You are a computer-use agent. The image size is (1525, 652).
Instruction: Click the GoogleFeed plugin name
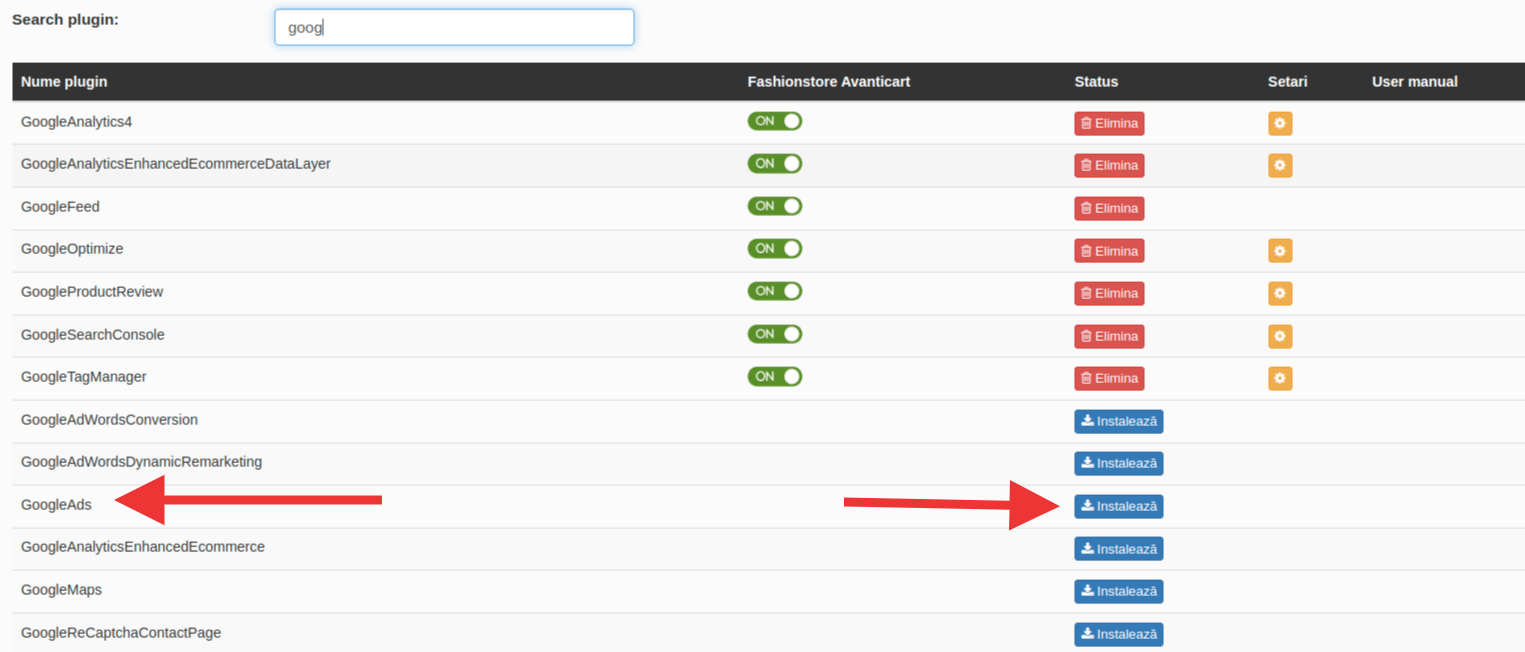point(60,207)
